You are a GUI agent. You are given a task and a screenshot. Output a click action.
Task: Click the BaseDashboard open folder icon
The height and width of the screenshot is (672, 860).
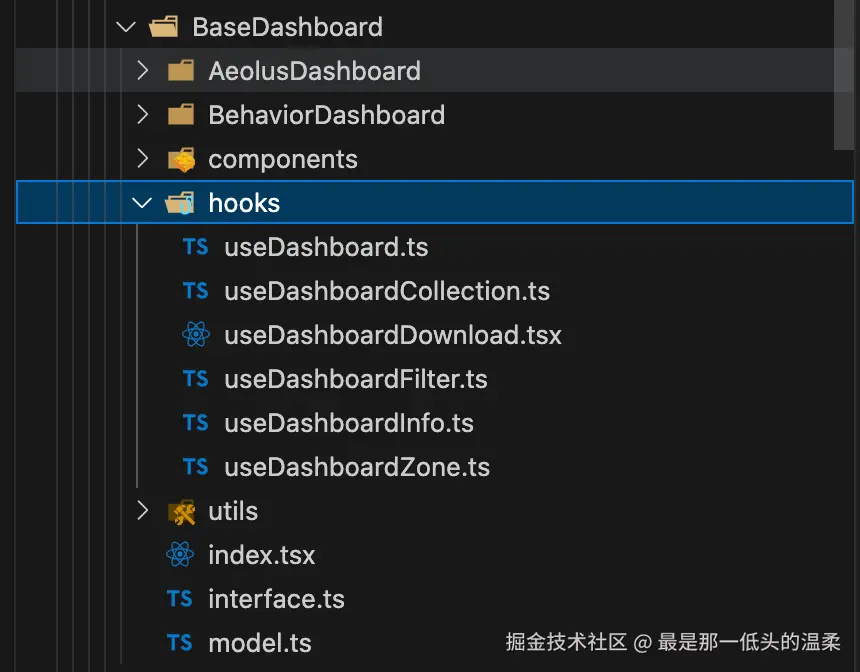coord(164,27)
